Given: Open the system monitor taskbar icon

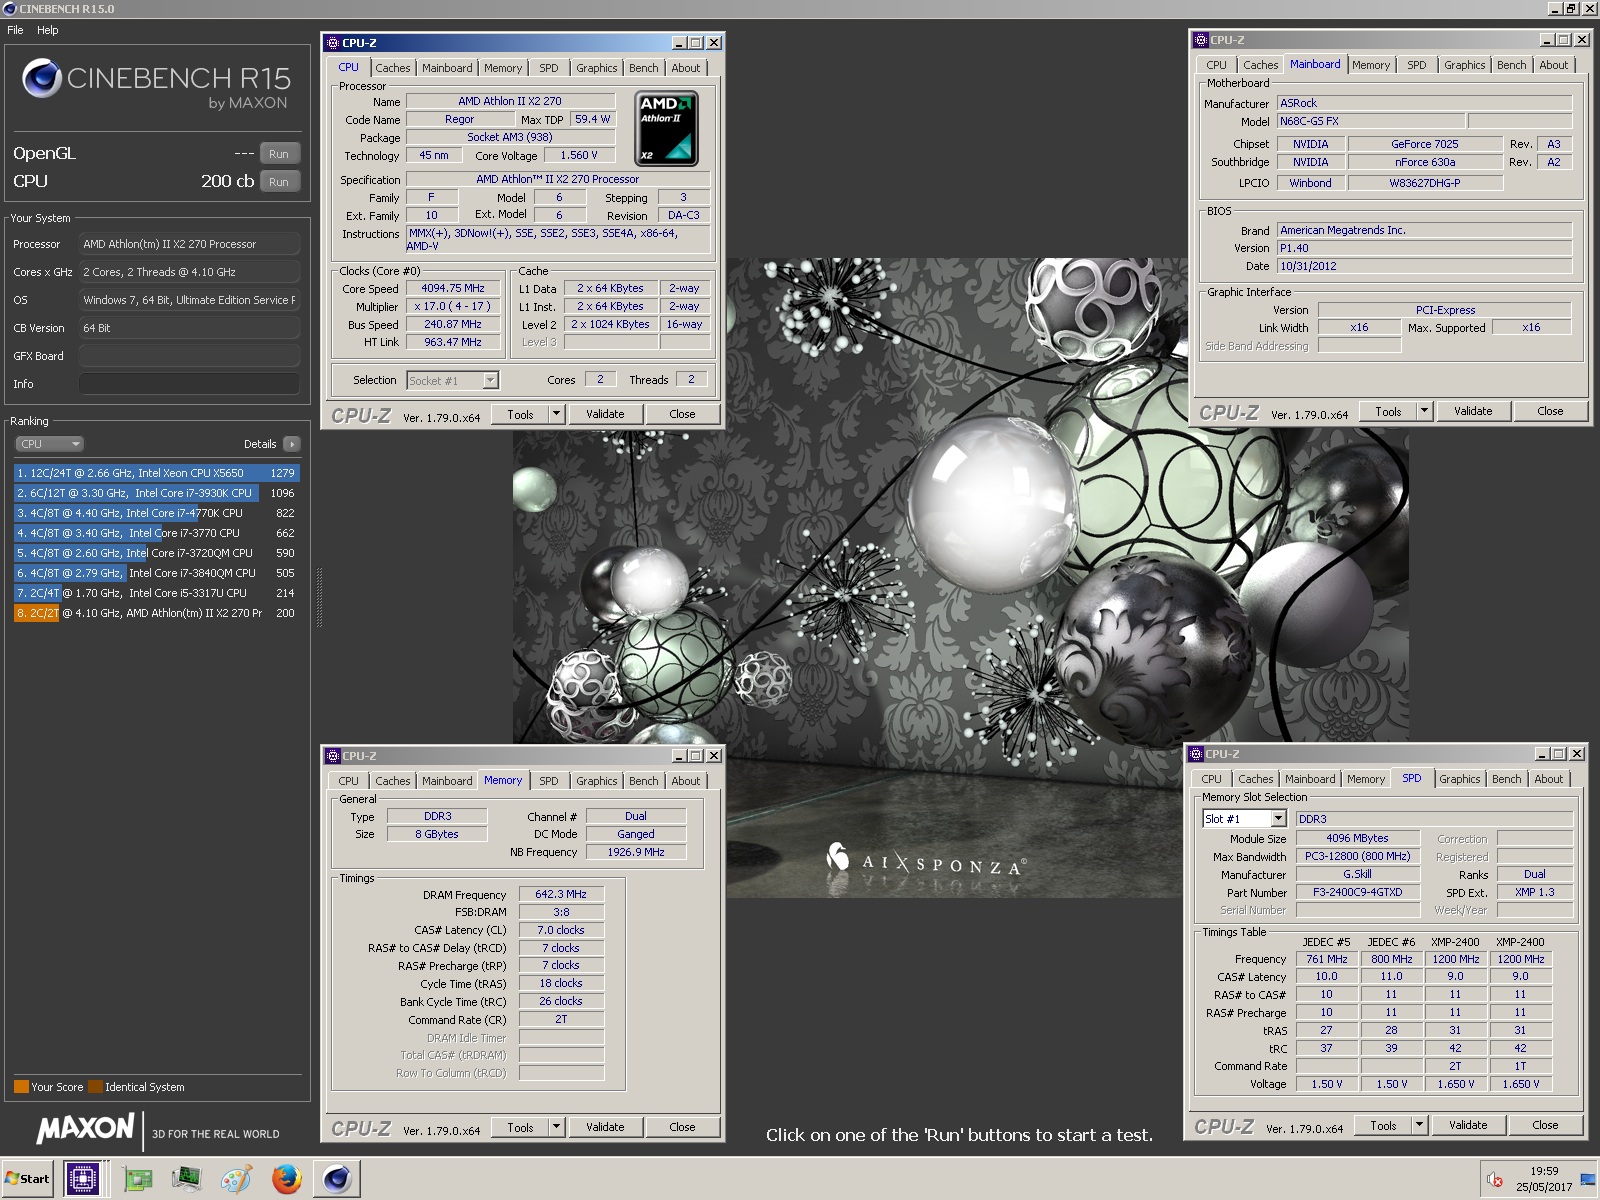Looking at the screenshot, I should pos(186,1179).
